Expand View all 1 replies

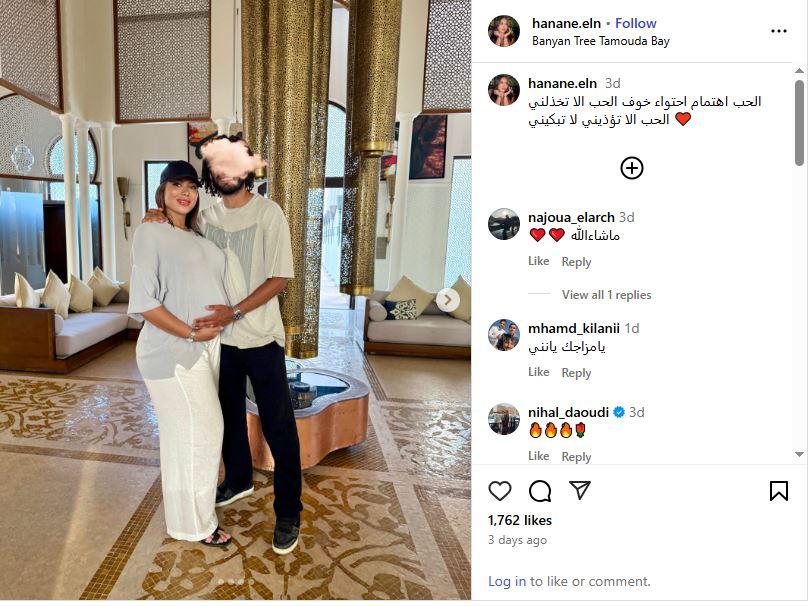pyautogui.click(x=606, y=295)
